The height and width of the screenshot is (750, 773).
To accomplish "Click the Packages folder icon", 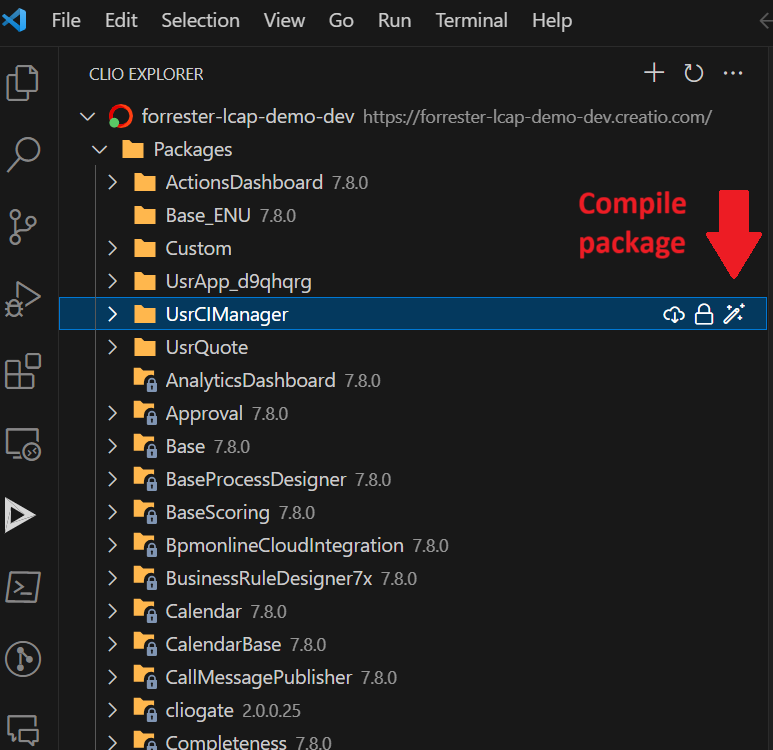I will [x=133, y=149].
